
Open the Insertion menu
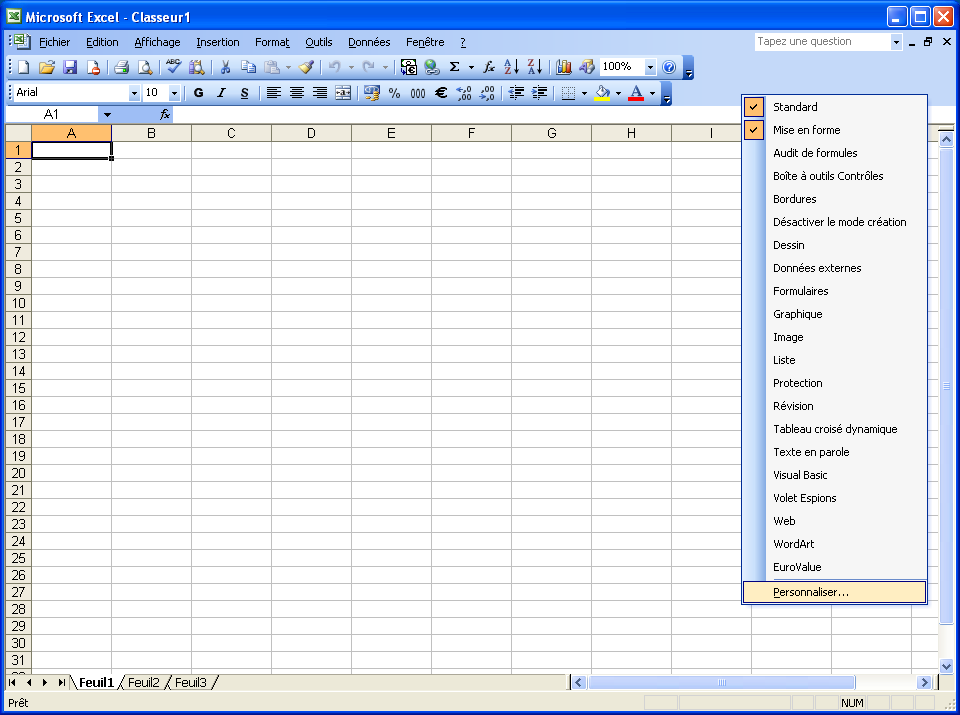click(218, 42)
